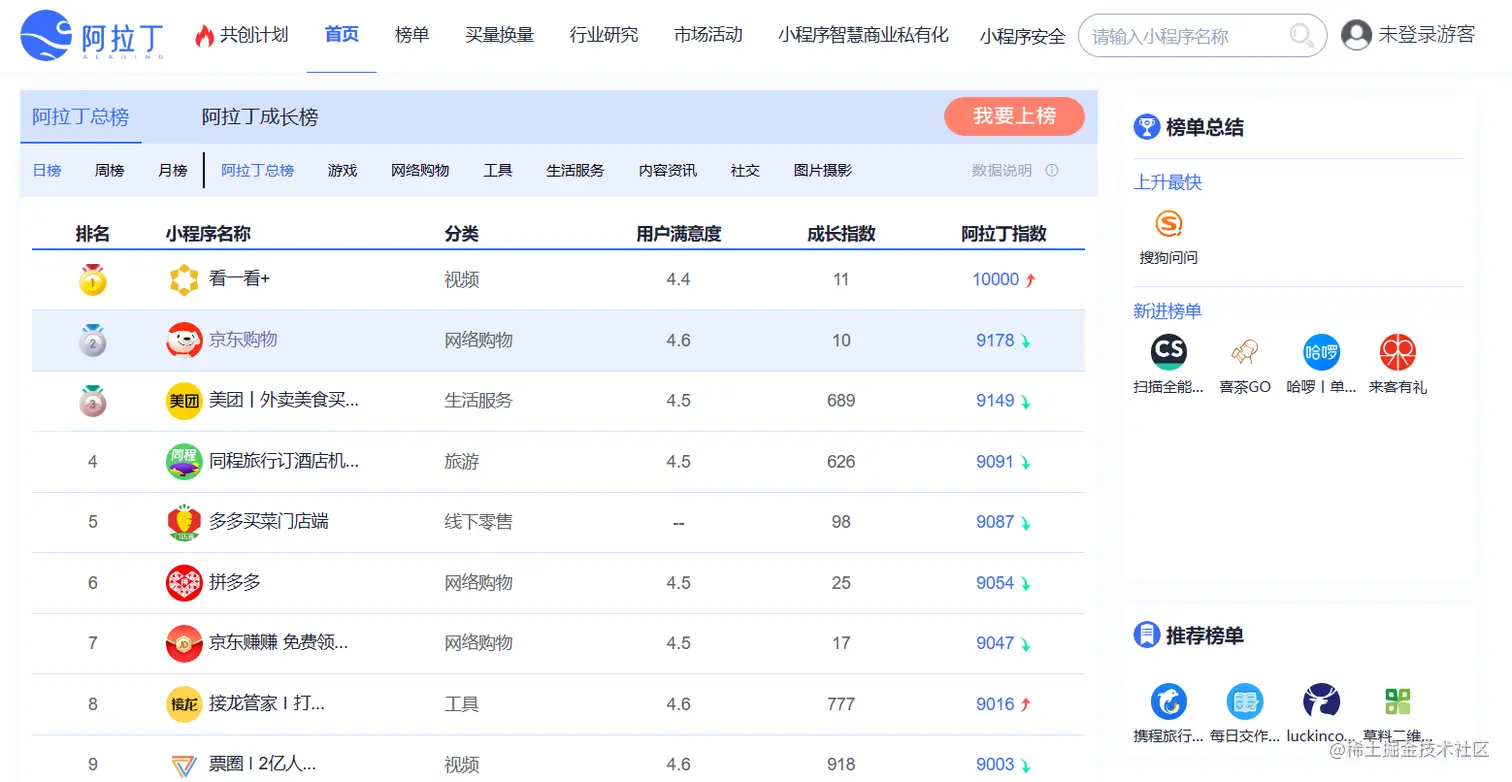Click the 阿拉丁指数 column header
1512x782 pixels.
point(1004,234)
